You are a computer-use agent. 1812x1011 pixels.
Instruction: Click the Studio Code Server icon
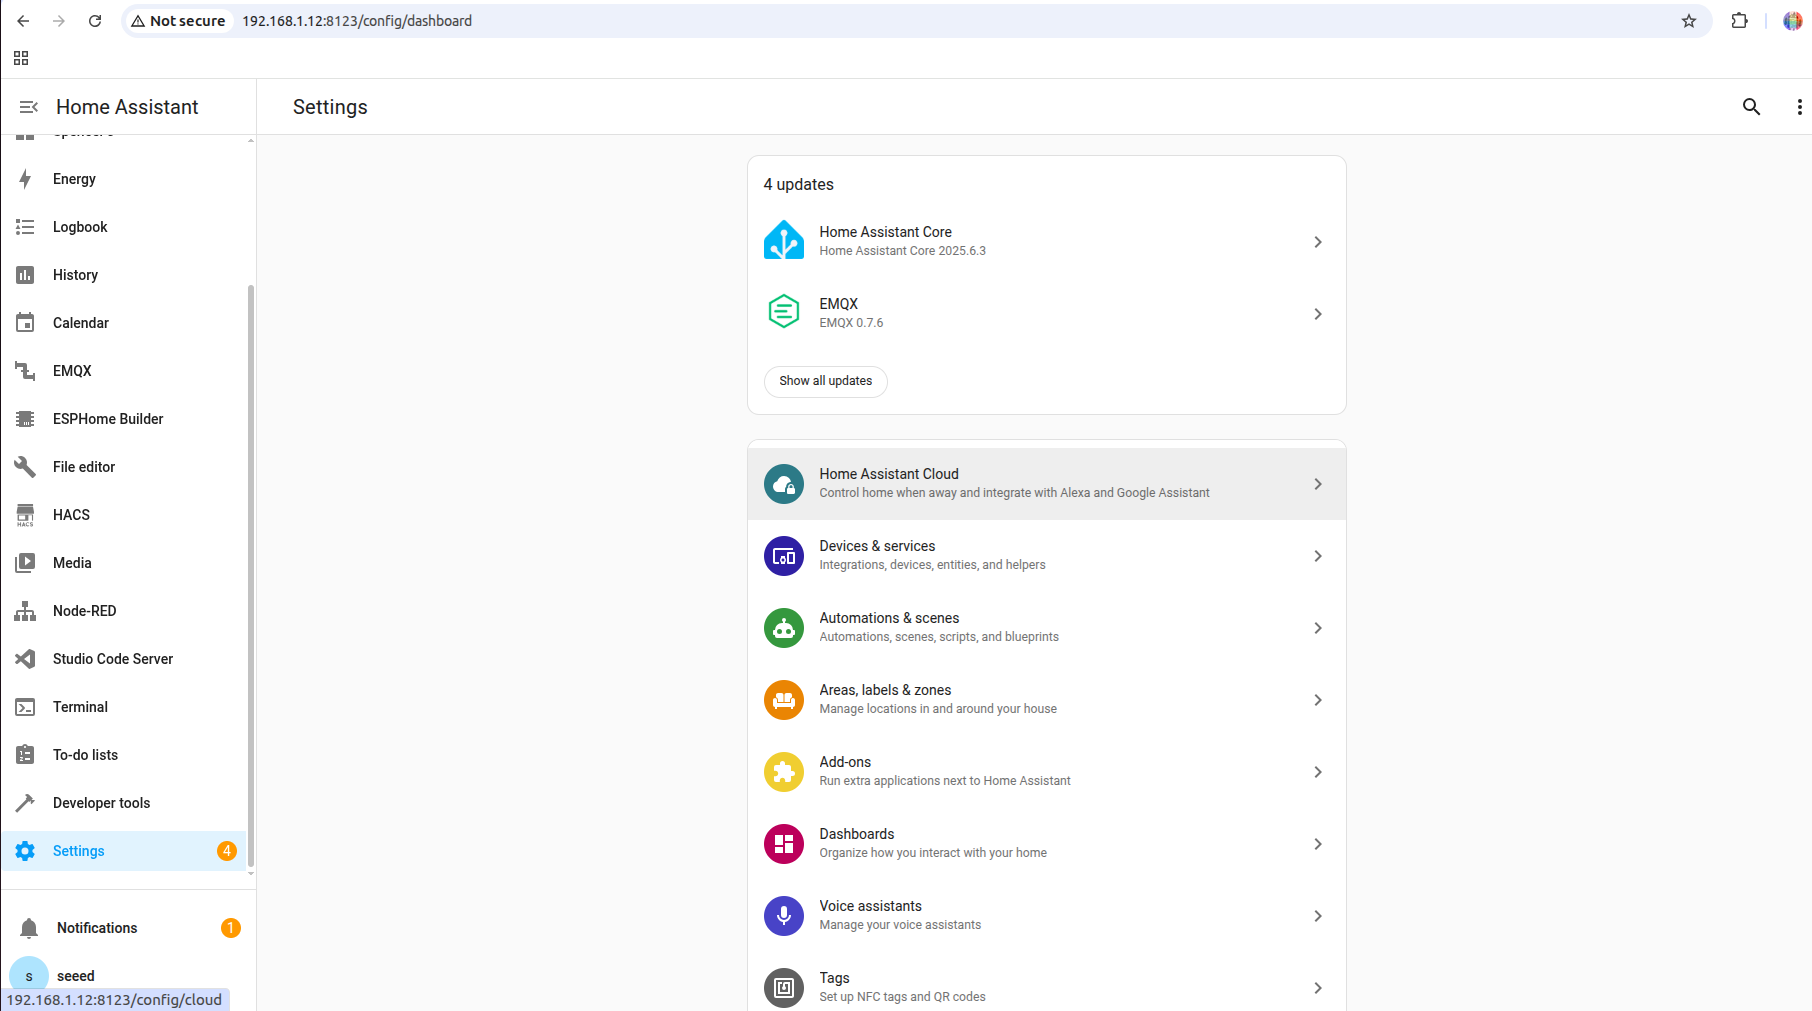(25, 659)
